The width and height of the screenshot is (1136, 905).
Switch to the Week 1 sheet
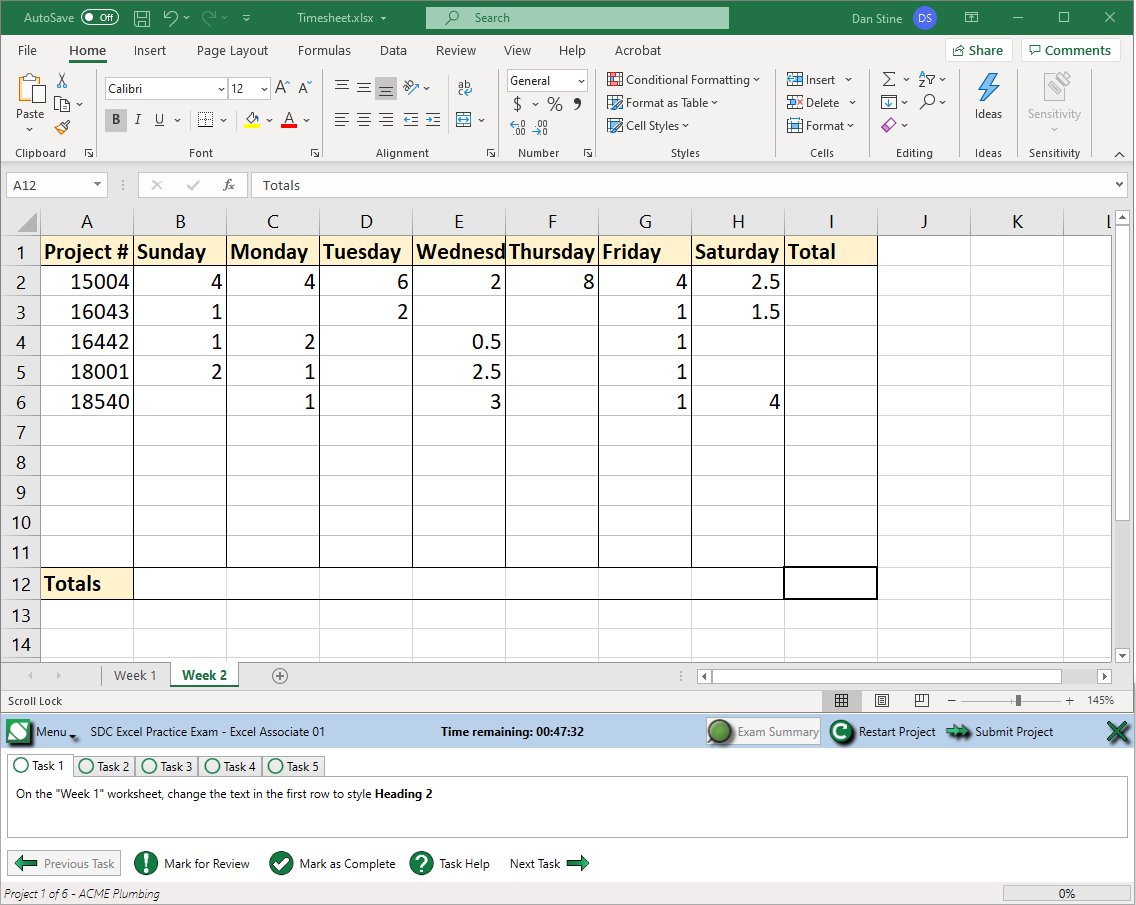136,675
